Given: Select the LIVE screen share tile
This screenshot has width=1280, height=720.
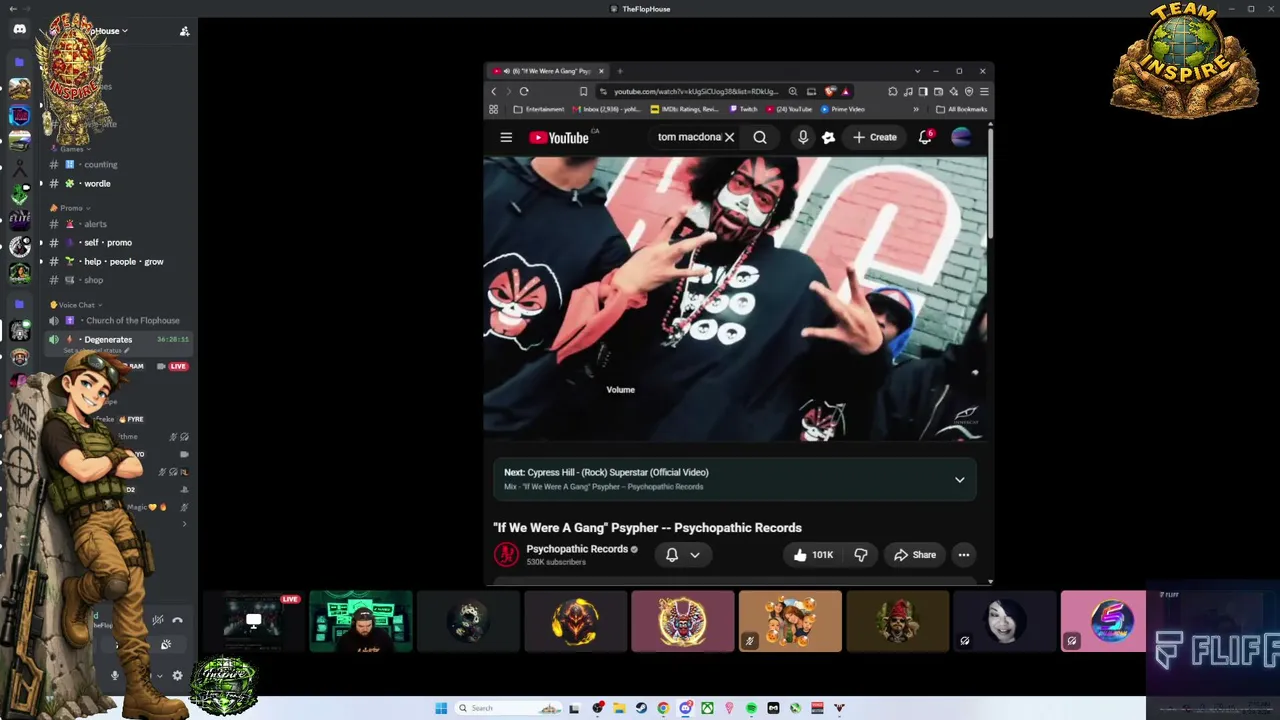Looking at the screenshot, I should (254, 621).
